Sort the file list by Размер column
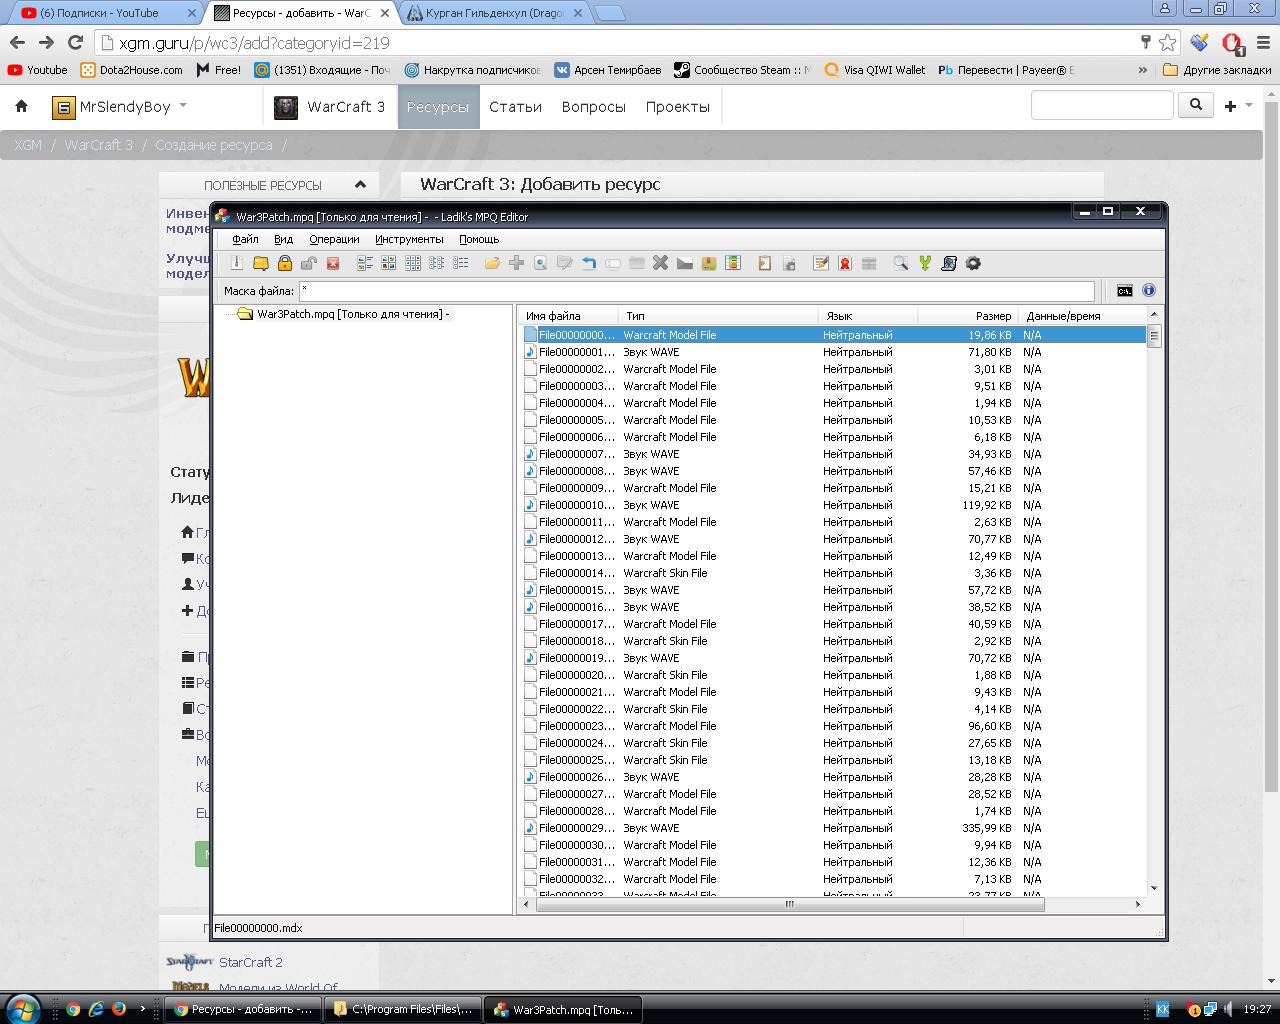The height and width of the screenshot is (1024, 1280). pos(968,316)
